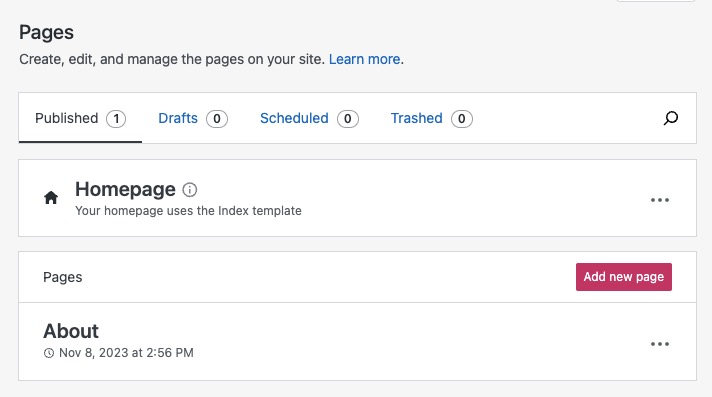Click the main 'Pages' heading at top
Screen dimensions: 712x397
click(46, 33)
